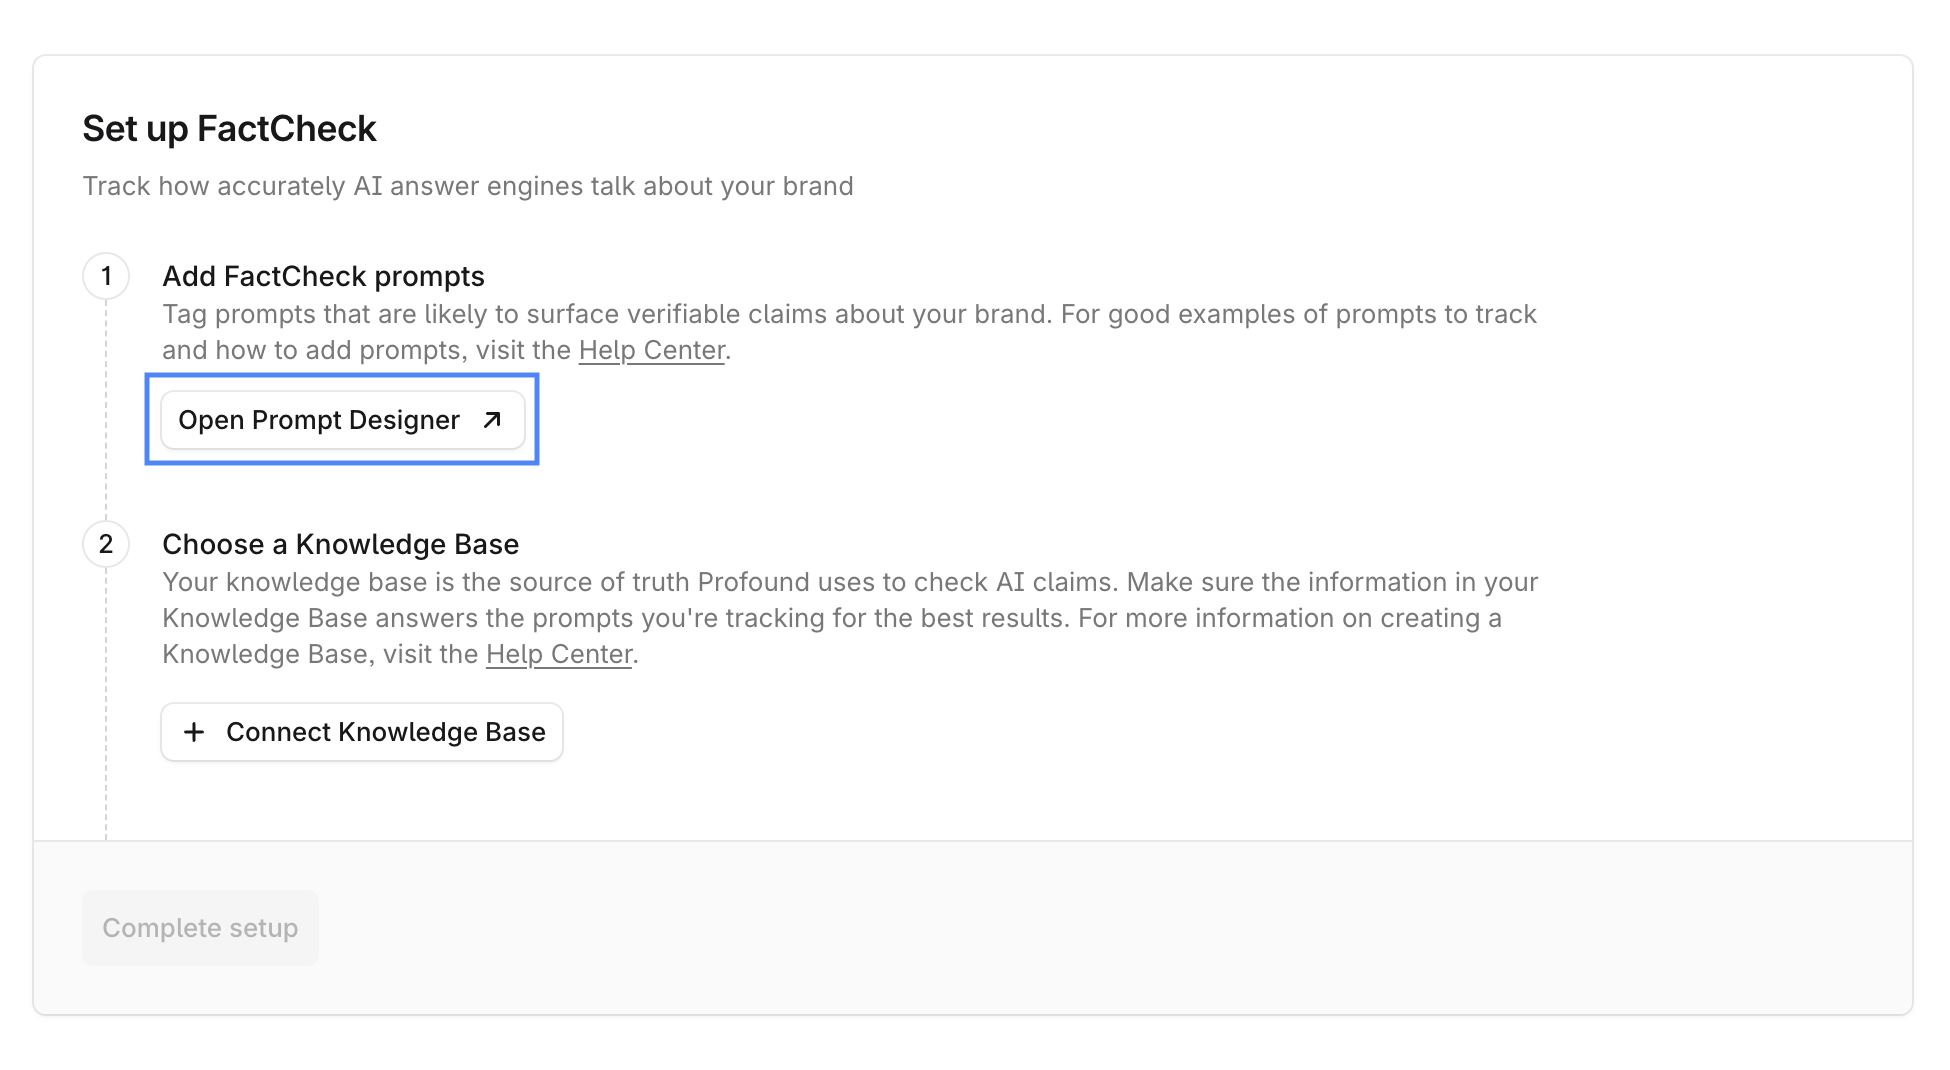Click the 'Add FactCheck prompts' step title
This screenshot has height=1070, width=1950.
click(323, 276)
